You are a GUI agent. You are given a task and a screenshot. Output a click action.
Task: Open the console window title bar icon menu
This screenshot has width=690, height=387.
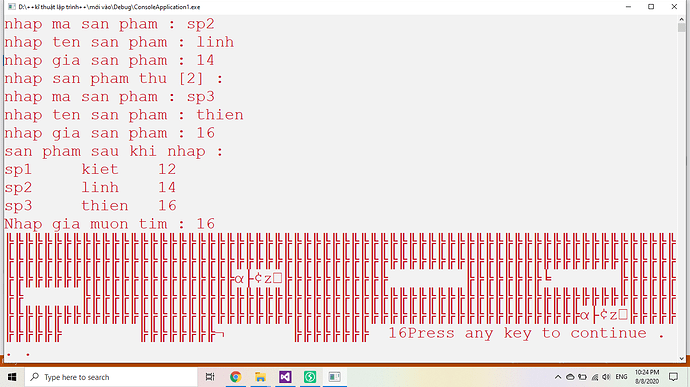pyautogui.click(x=12, y=7)
